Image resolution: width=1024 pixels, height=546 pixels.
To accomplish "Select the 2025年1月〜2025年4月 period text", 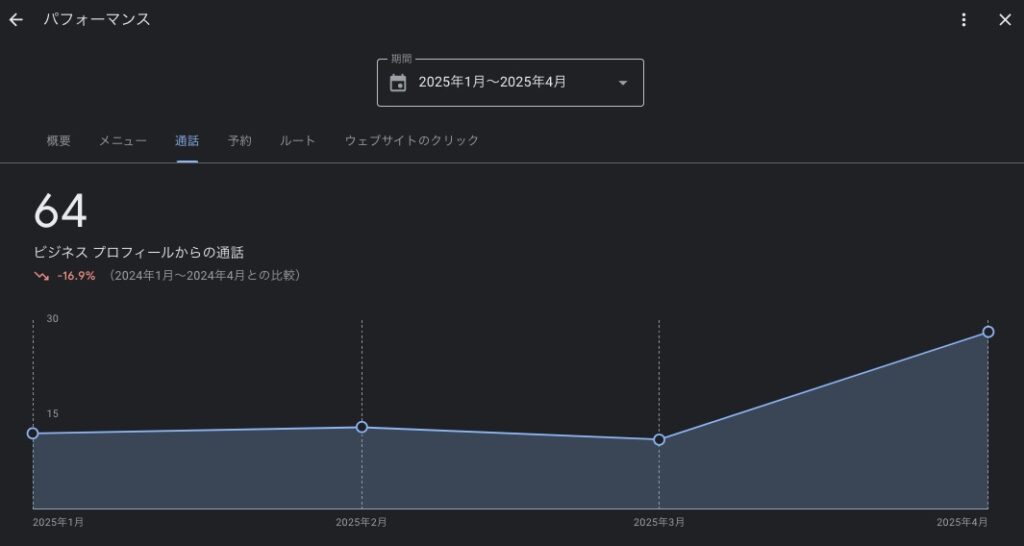I will 492,83.
